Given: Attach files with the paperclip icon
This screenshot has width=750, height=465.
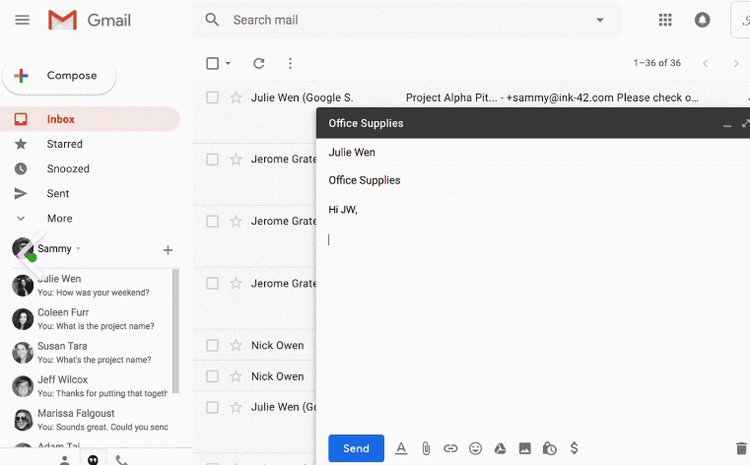Looking at the screenshot, I should 426,448.
